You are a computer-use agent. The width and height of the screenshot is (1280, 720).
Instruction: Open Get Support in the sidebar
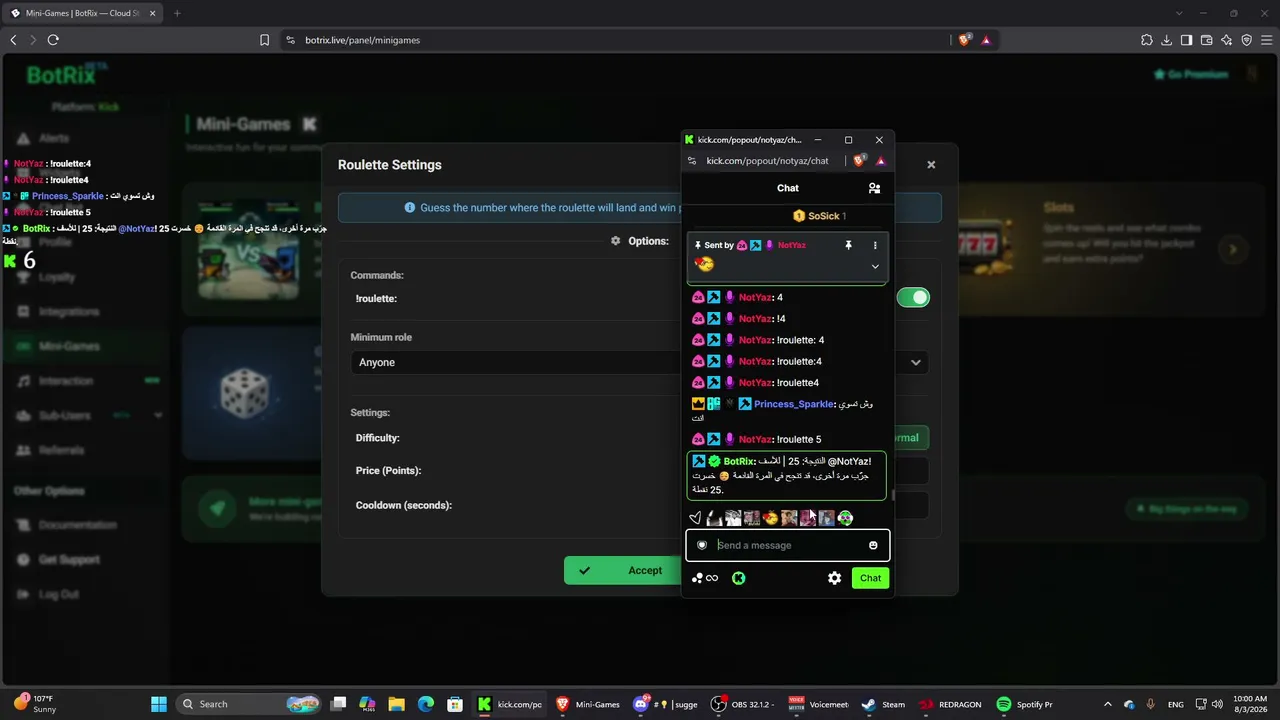point(68,560)
